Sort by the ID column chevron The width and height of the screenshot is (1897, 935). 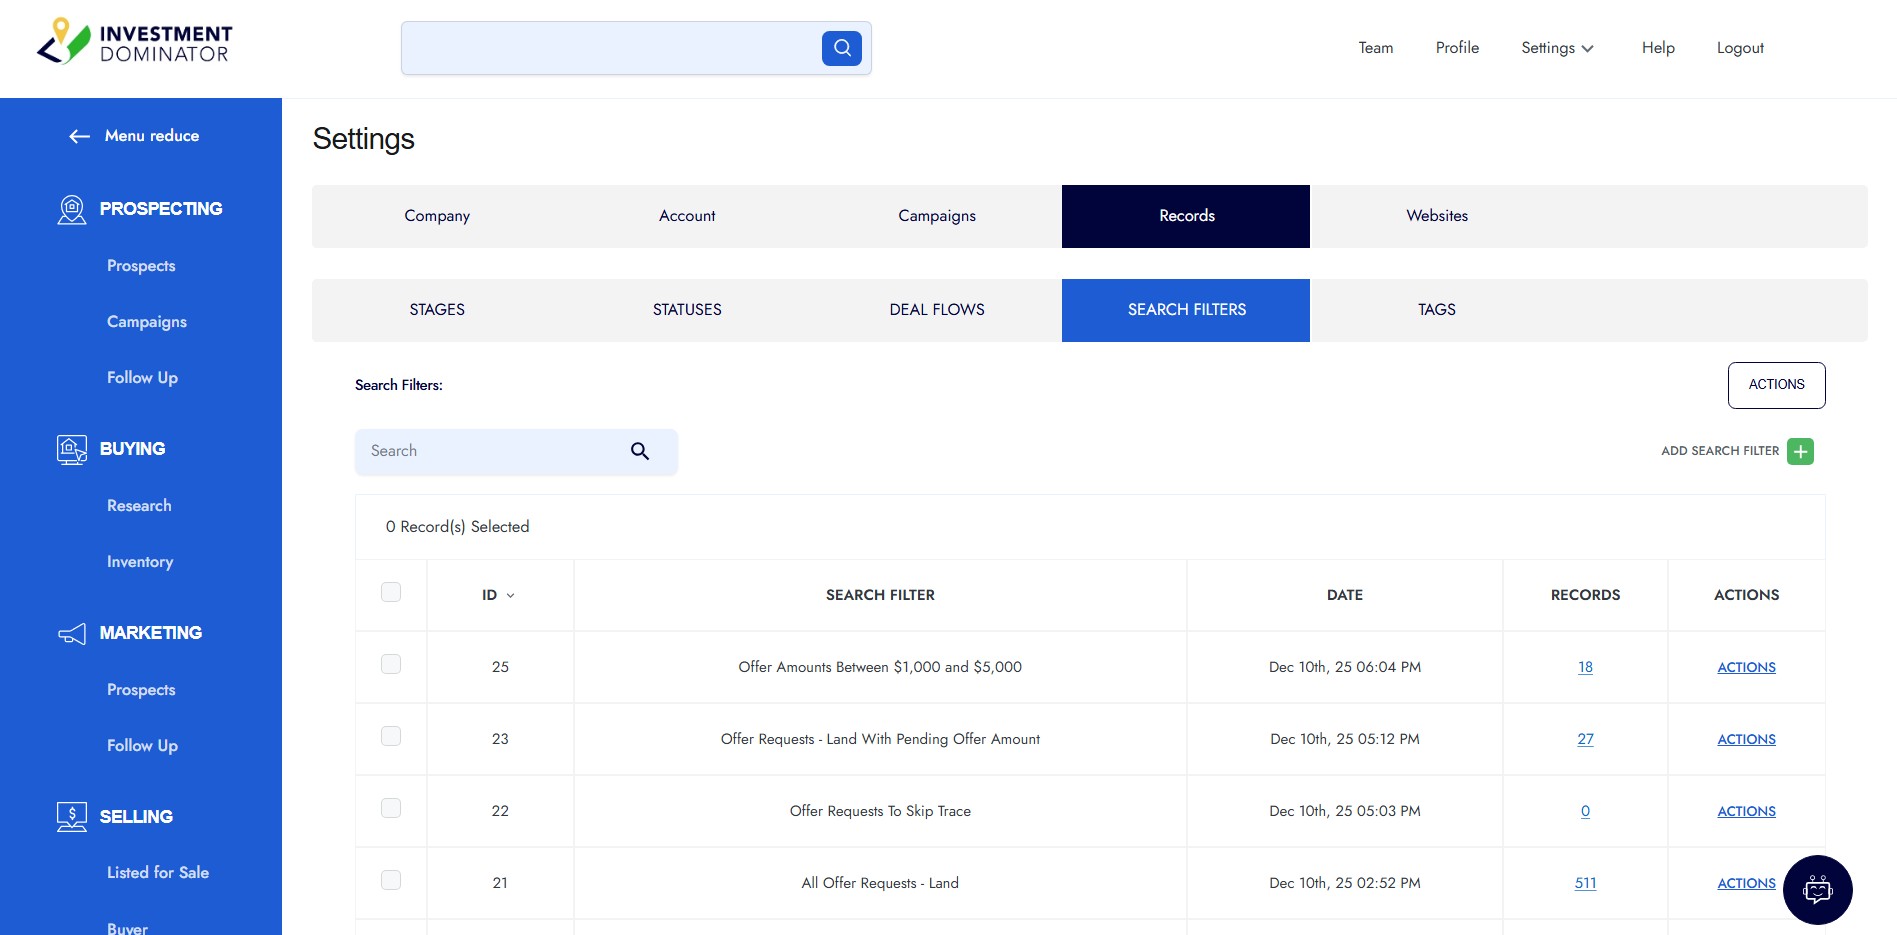510,595
